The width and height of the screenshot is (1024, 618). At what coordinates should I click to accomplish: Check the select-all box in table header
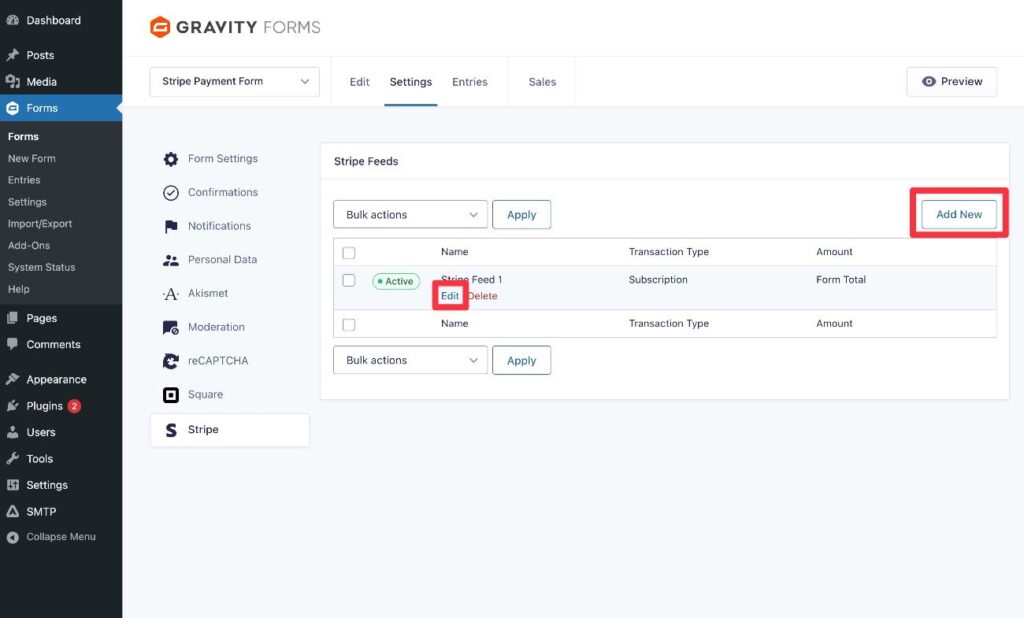click(x=349, y=253)
